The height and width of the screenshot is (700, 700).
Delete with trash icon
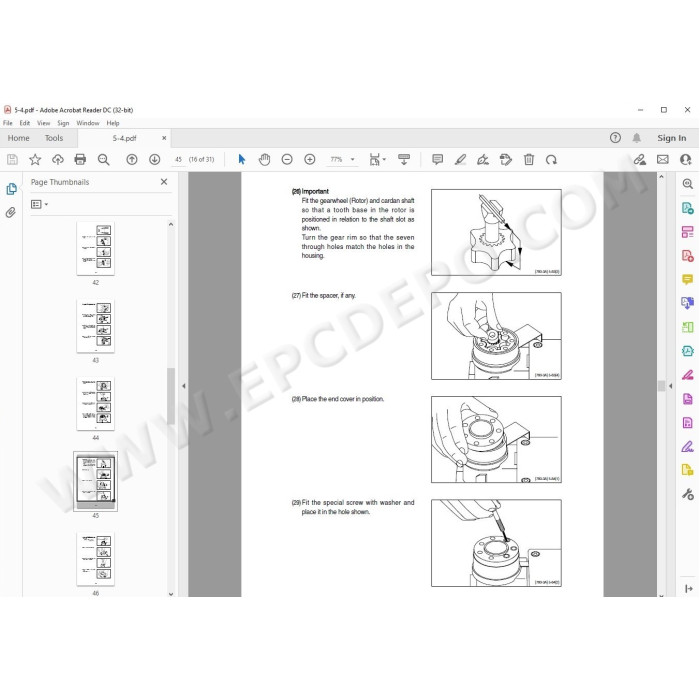[x=529, y=159]
